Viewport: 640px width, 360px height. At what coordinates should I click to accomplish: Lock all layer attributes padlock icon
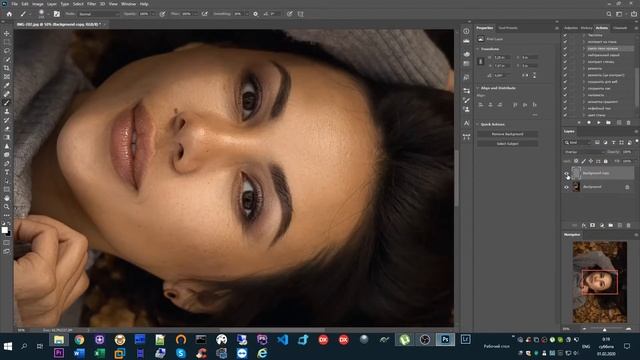[606, 161]
